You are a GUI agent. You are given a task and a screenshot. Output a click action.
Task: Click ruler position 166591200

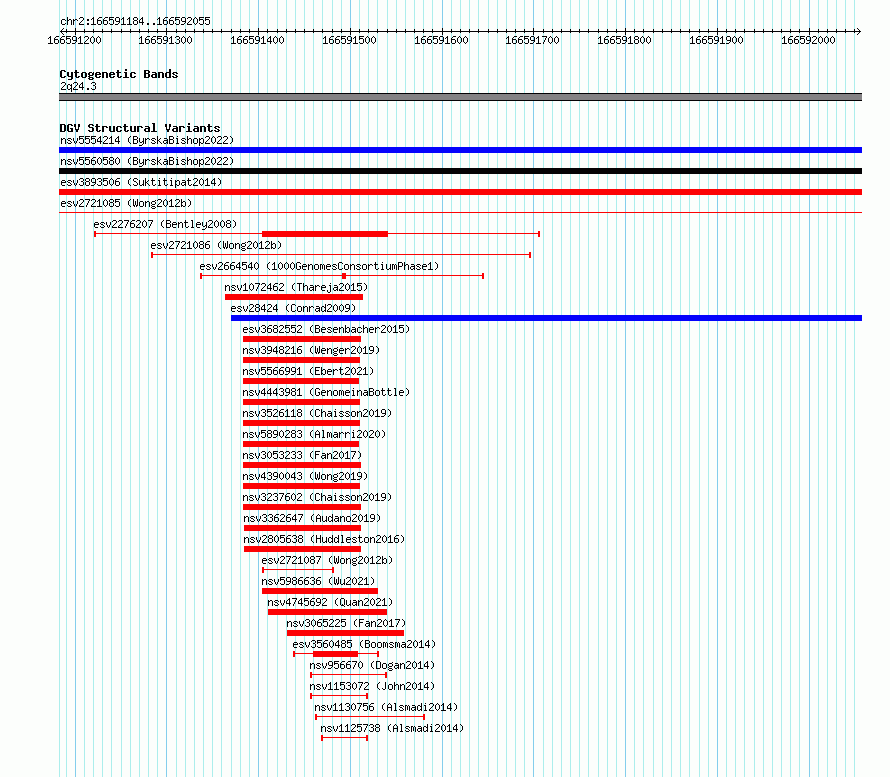pyautogui.click(x=74, y=40)
